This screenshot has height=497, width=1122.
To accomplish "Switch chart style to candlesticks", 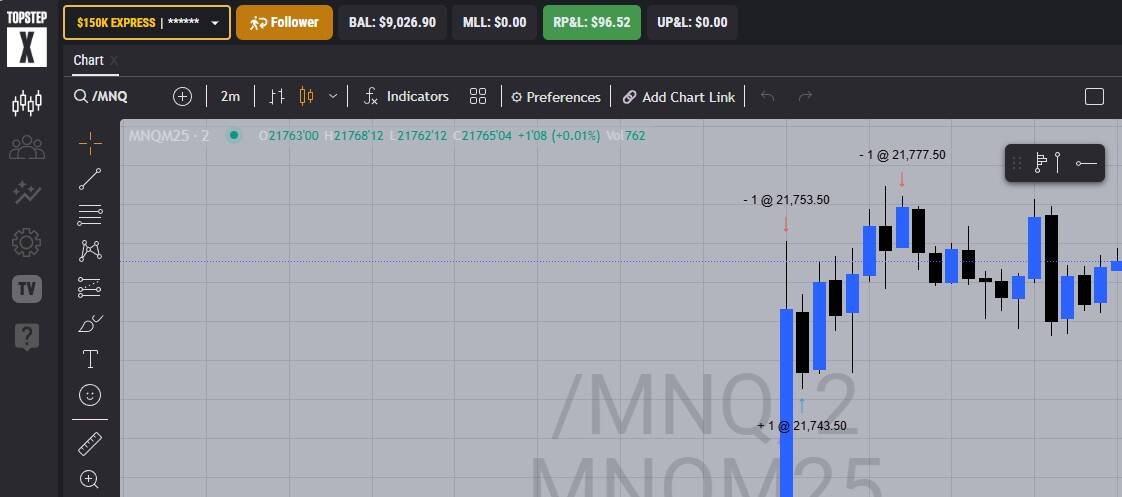I will coord(307,97).
